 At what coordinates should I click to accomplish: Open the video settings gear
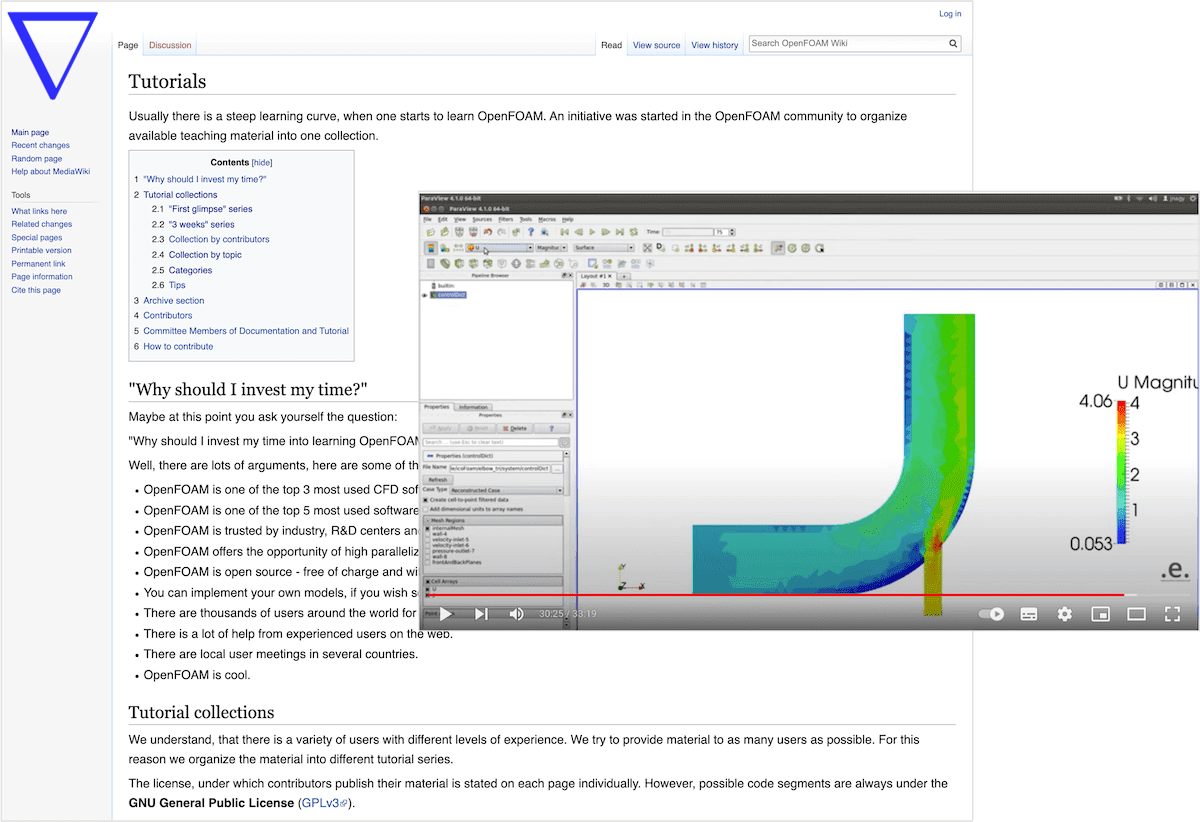(1065, 613)
